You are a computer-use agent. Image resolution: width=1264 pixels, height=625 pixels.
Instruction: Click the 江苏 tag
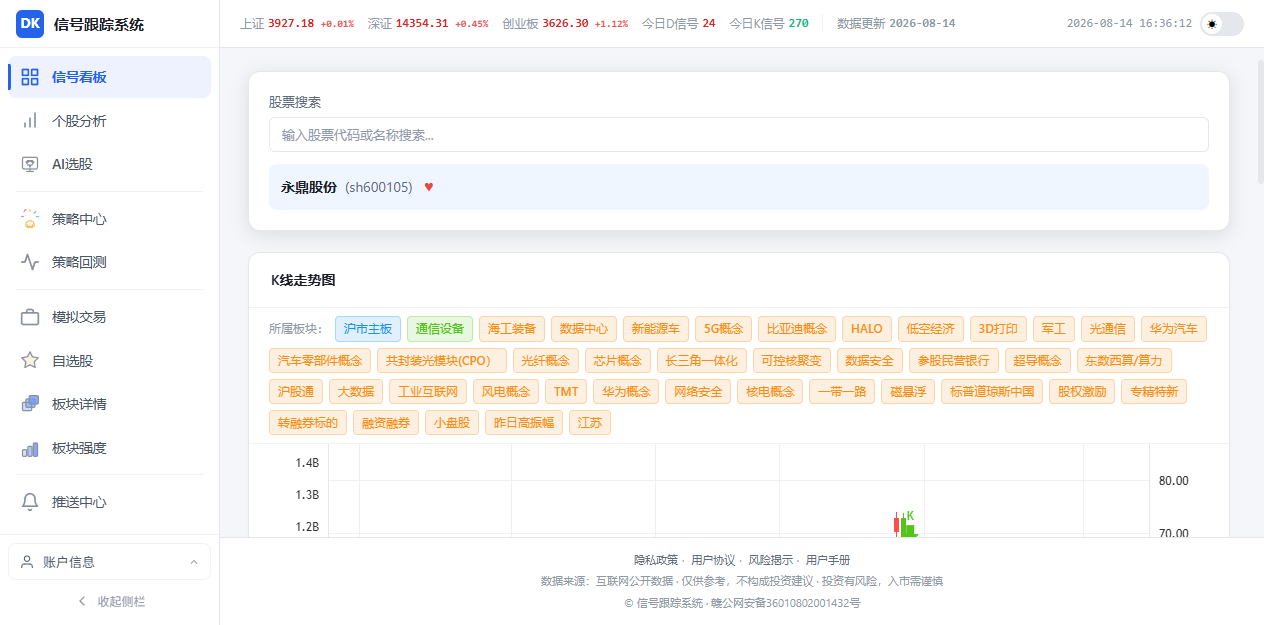click(590, 423)
